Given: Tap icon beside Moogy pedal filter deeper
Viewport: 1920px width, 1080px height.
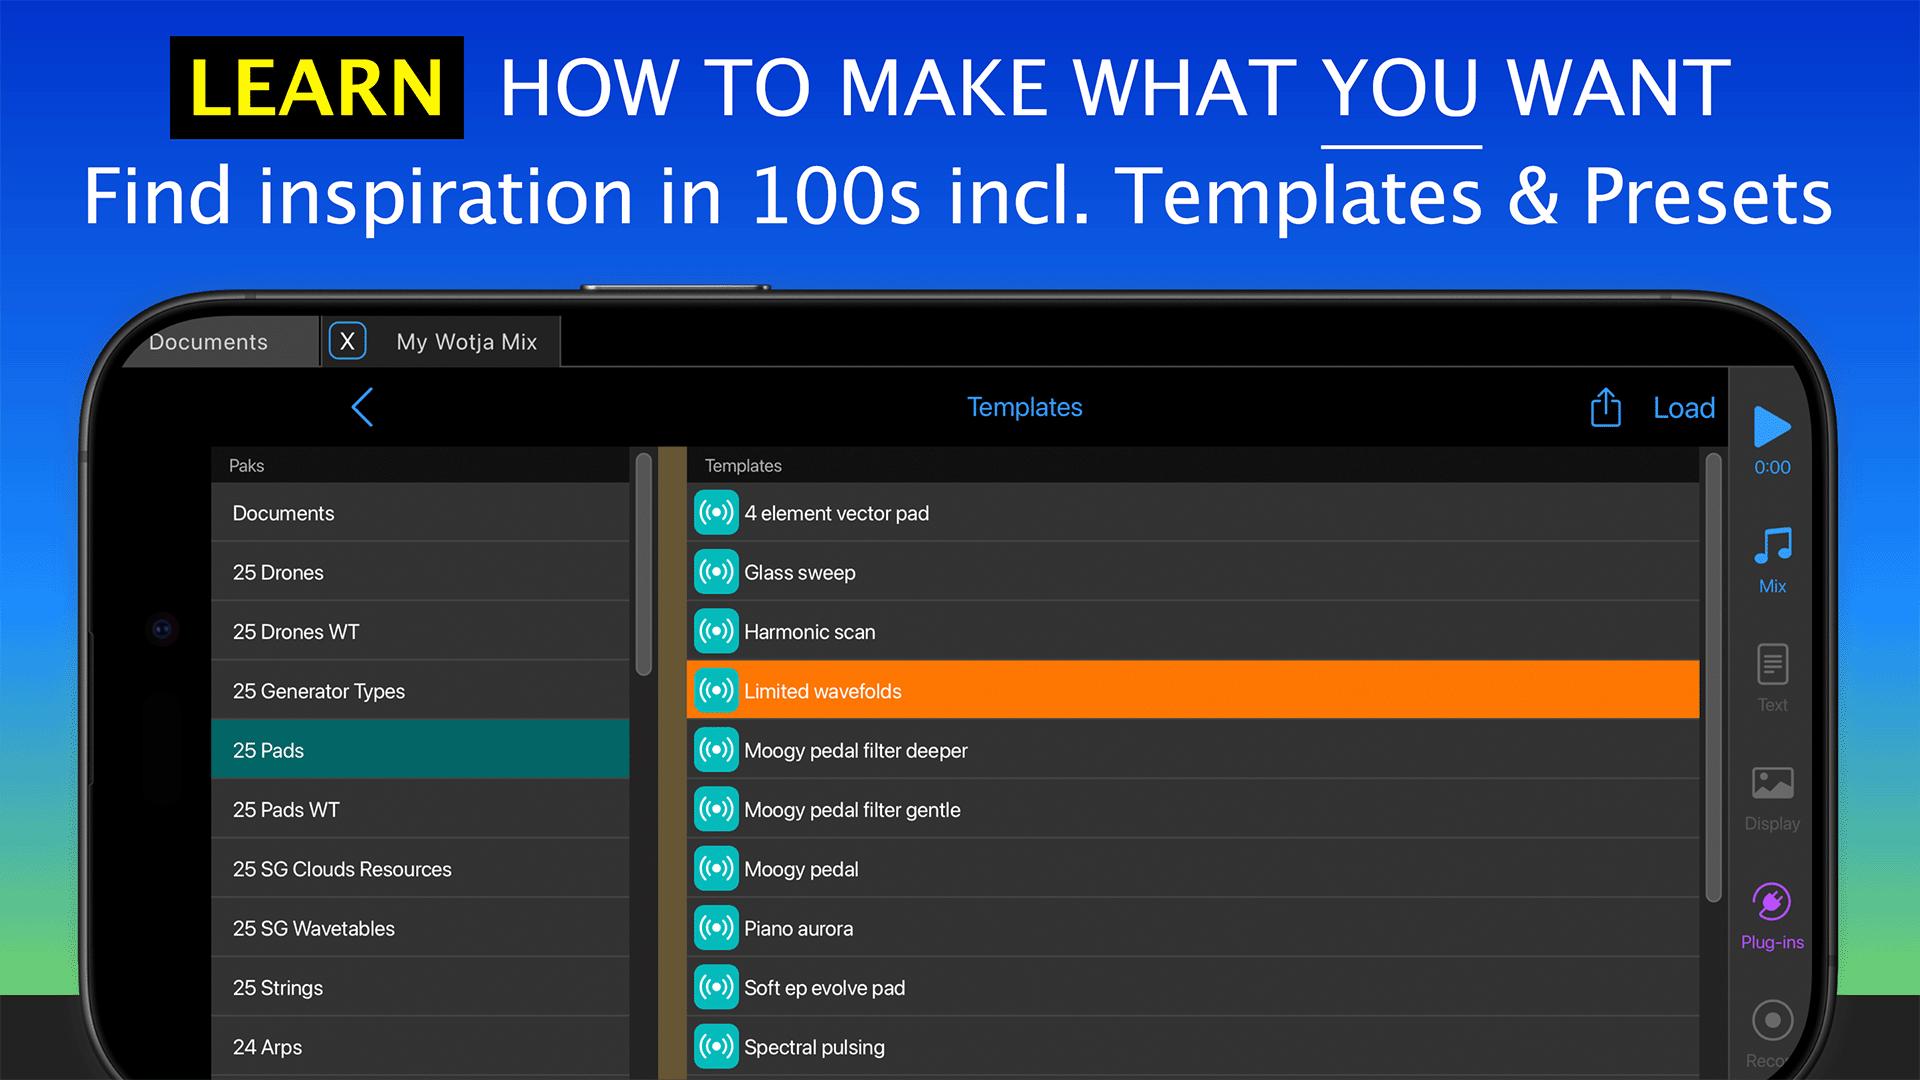Looking at the screenshot, I should (x=716, y=750).
